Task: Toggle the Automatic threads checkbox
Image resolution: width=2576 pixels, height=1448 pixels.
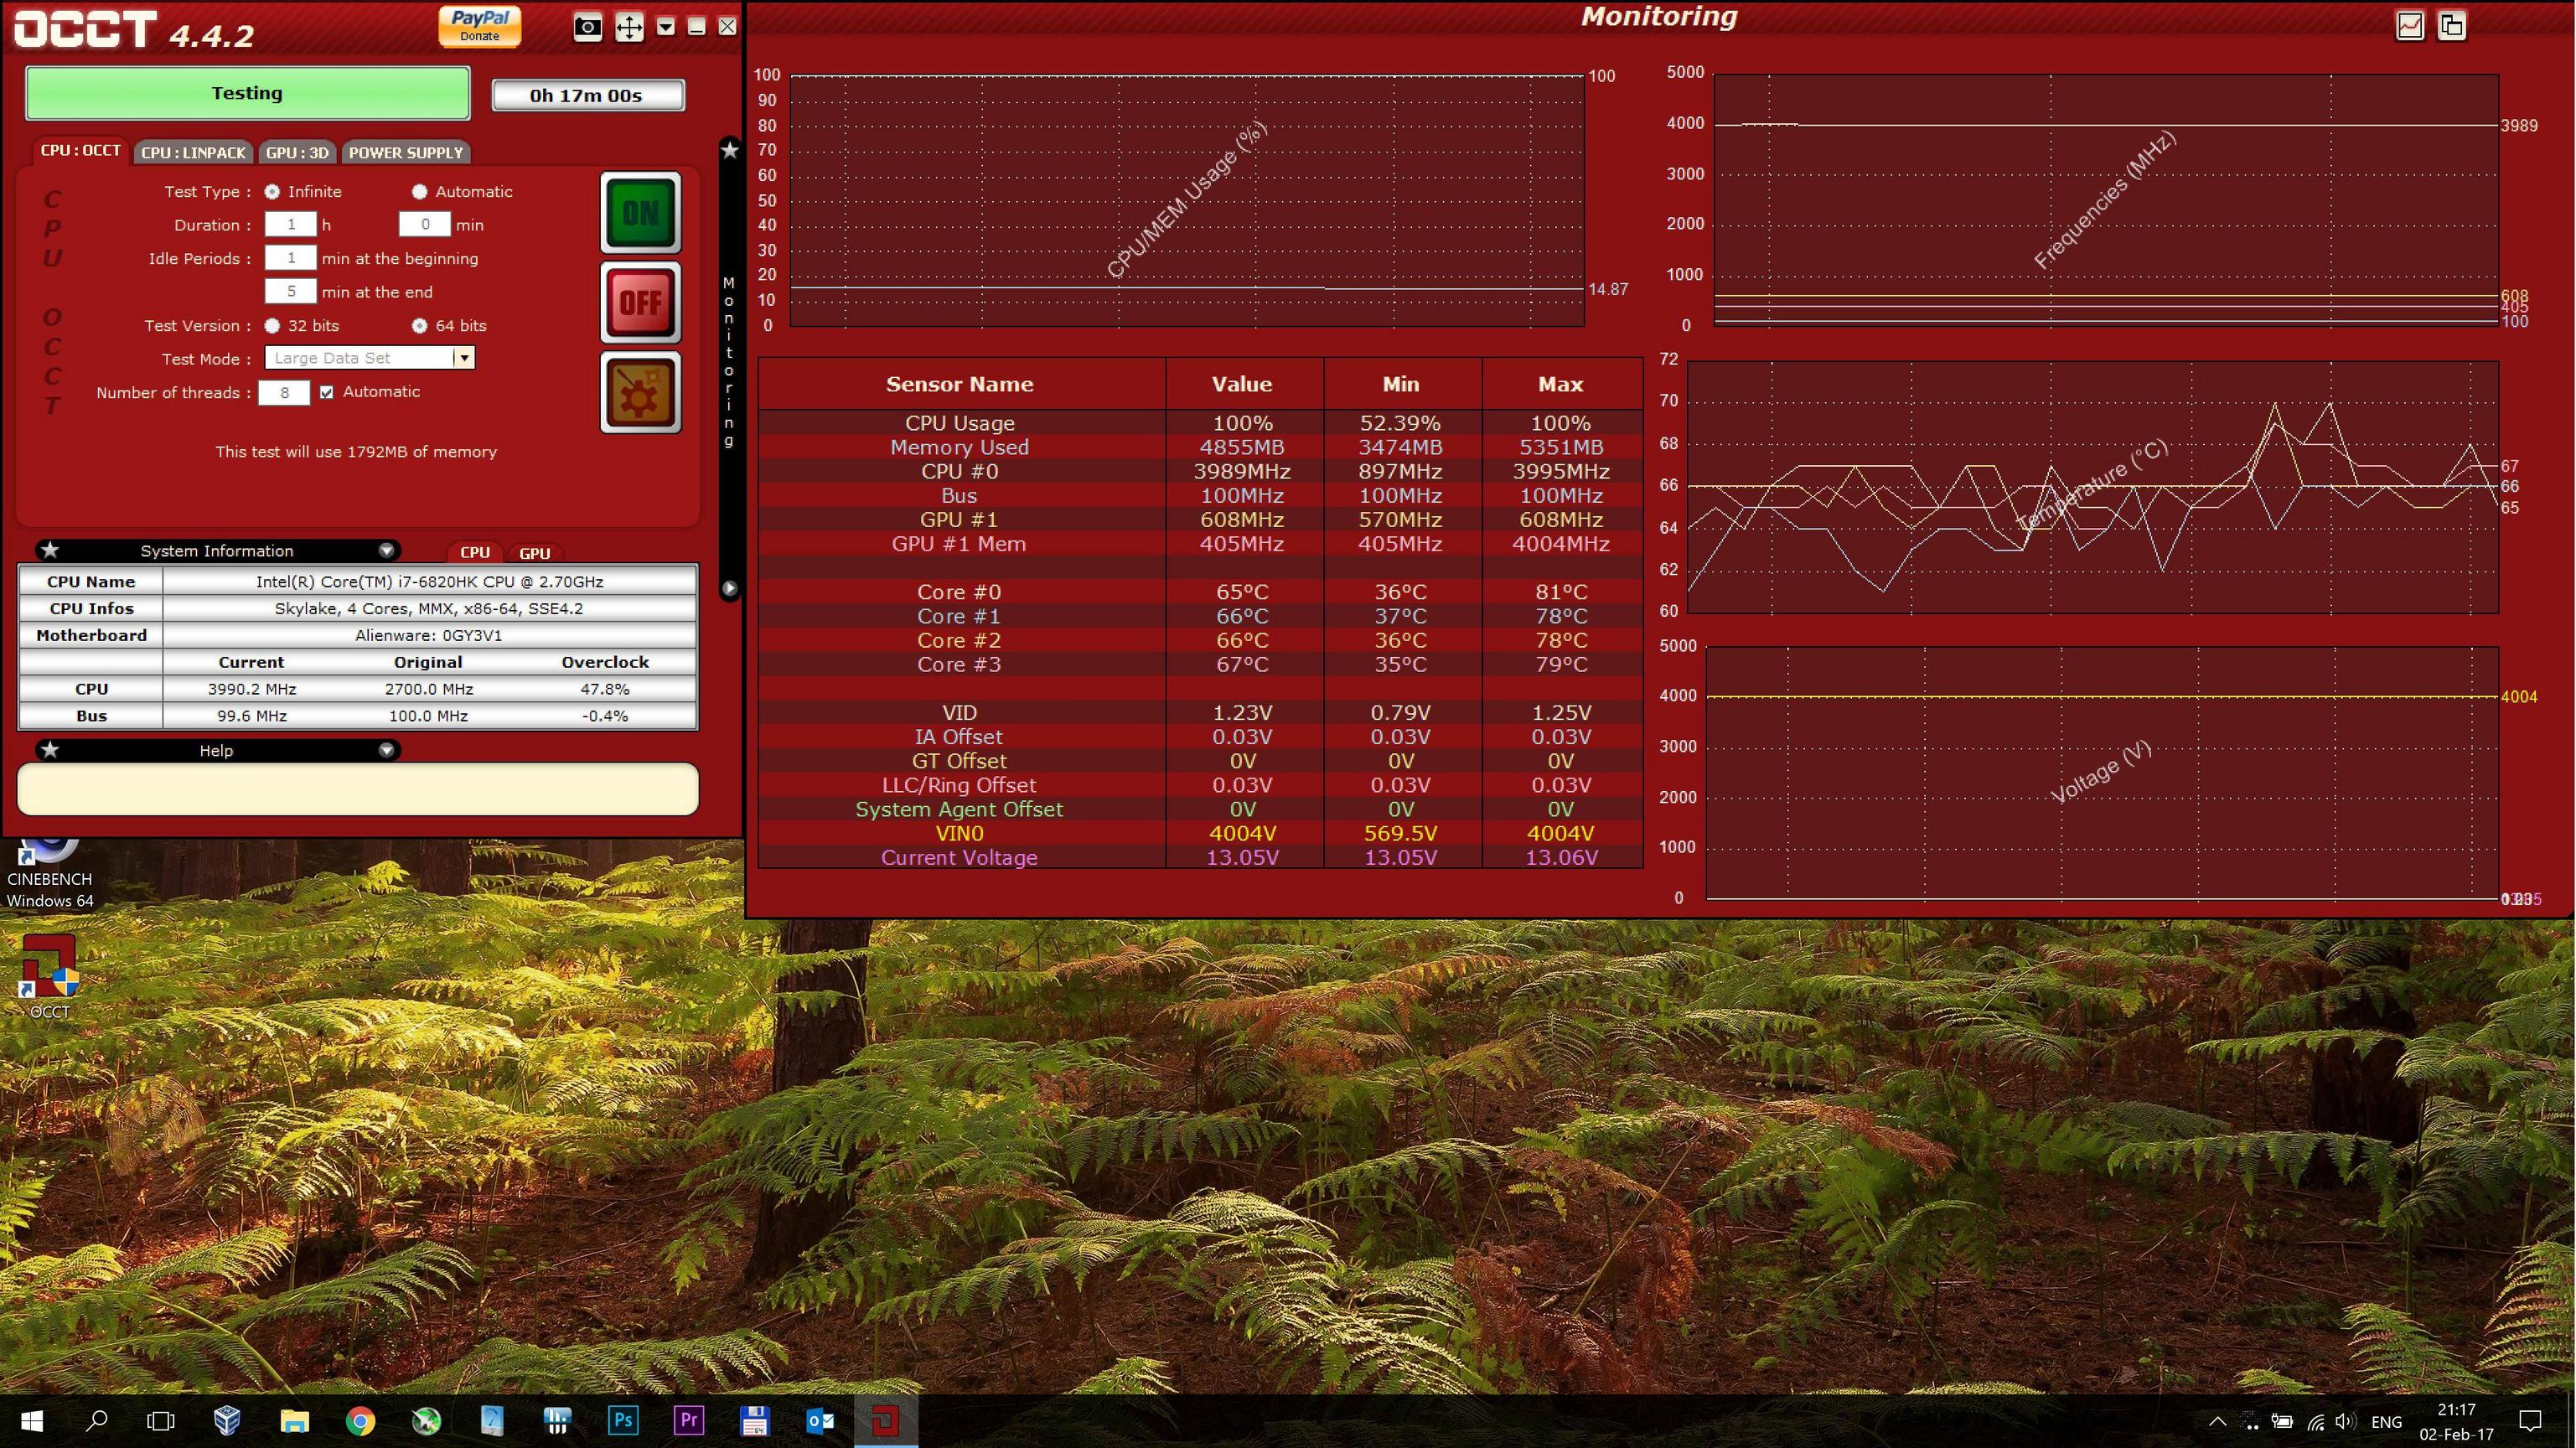Action: tap(327, 392)
